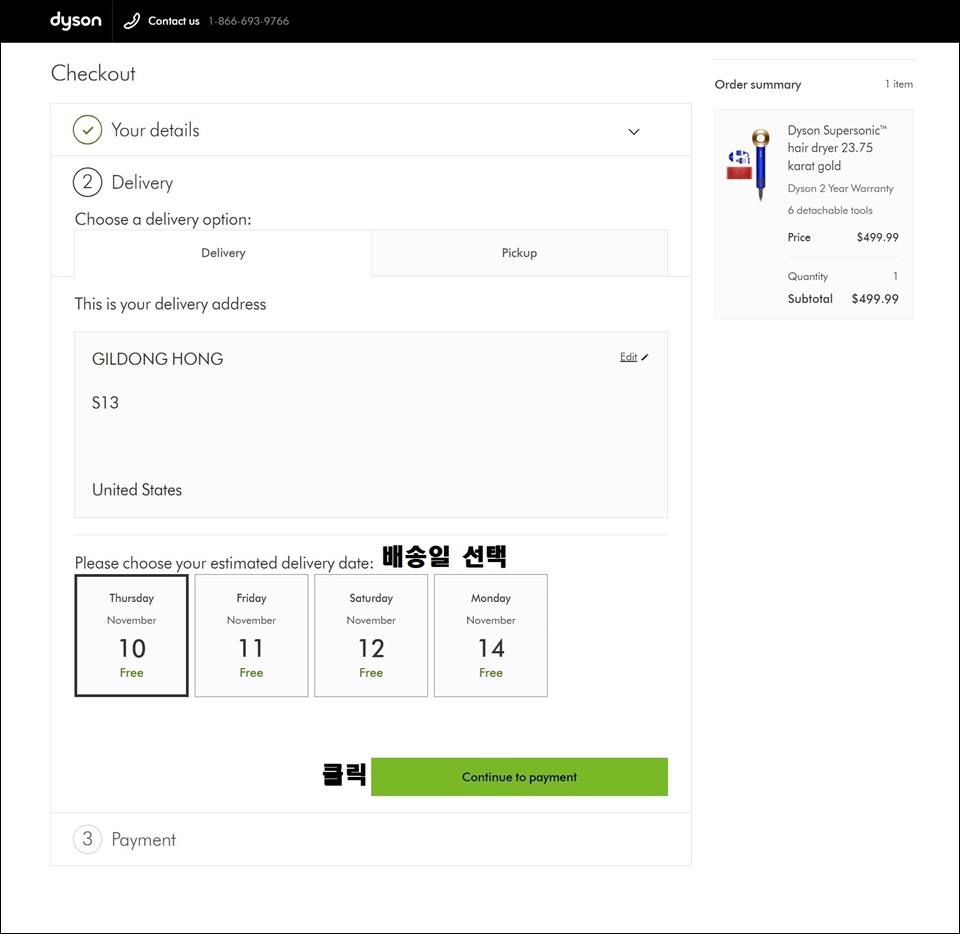Switch to the Delivery tab
Image resolution: width=960 pixels, height=934 pixels.
coord(223,253)
